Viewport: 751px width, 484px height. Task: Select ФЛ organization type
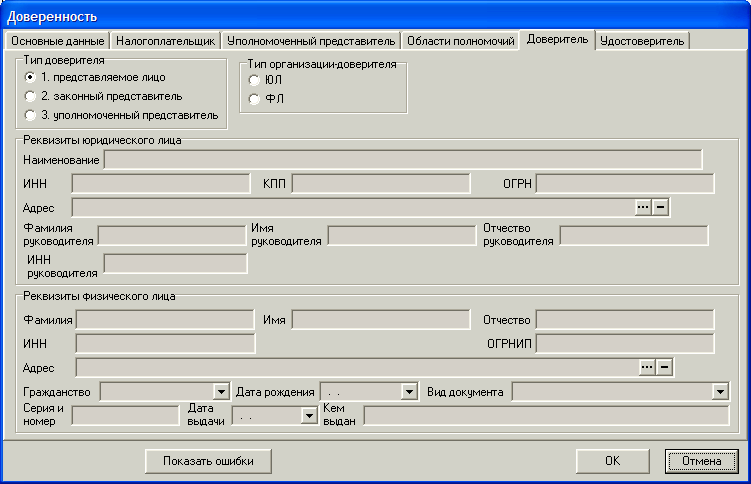click(254, 98)
